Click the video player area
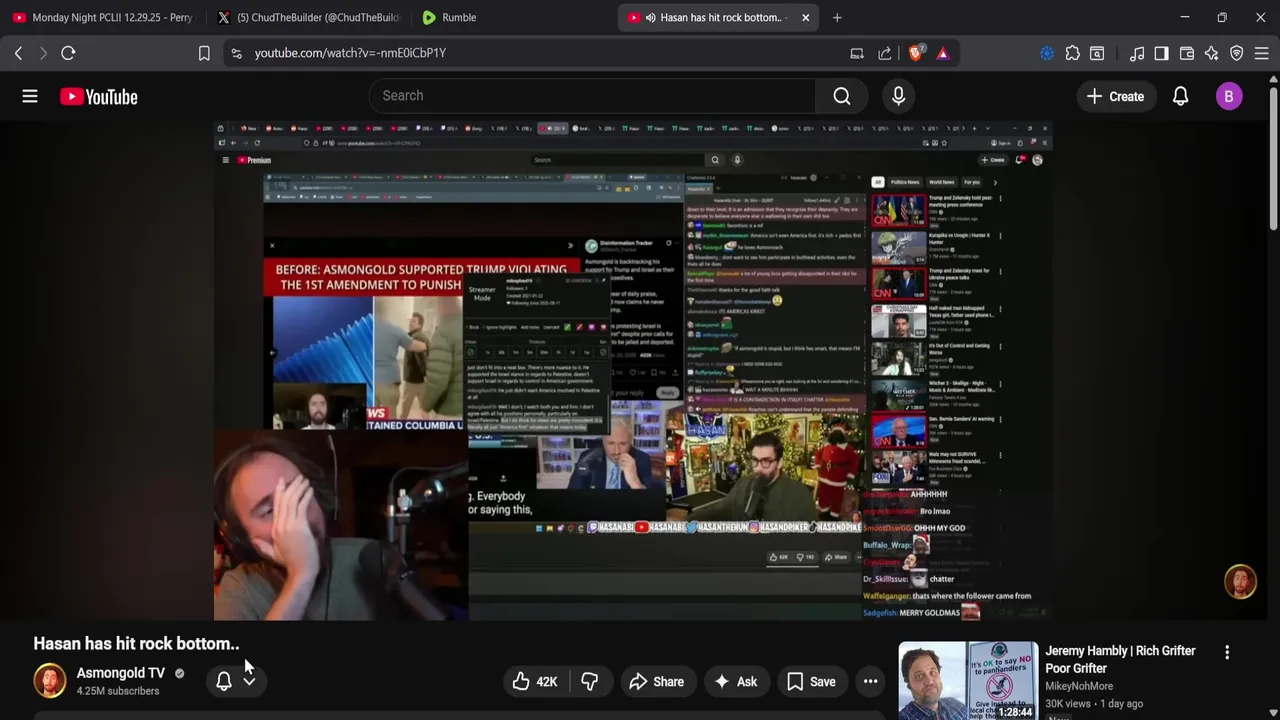 pos(633,371)
